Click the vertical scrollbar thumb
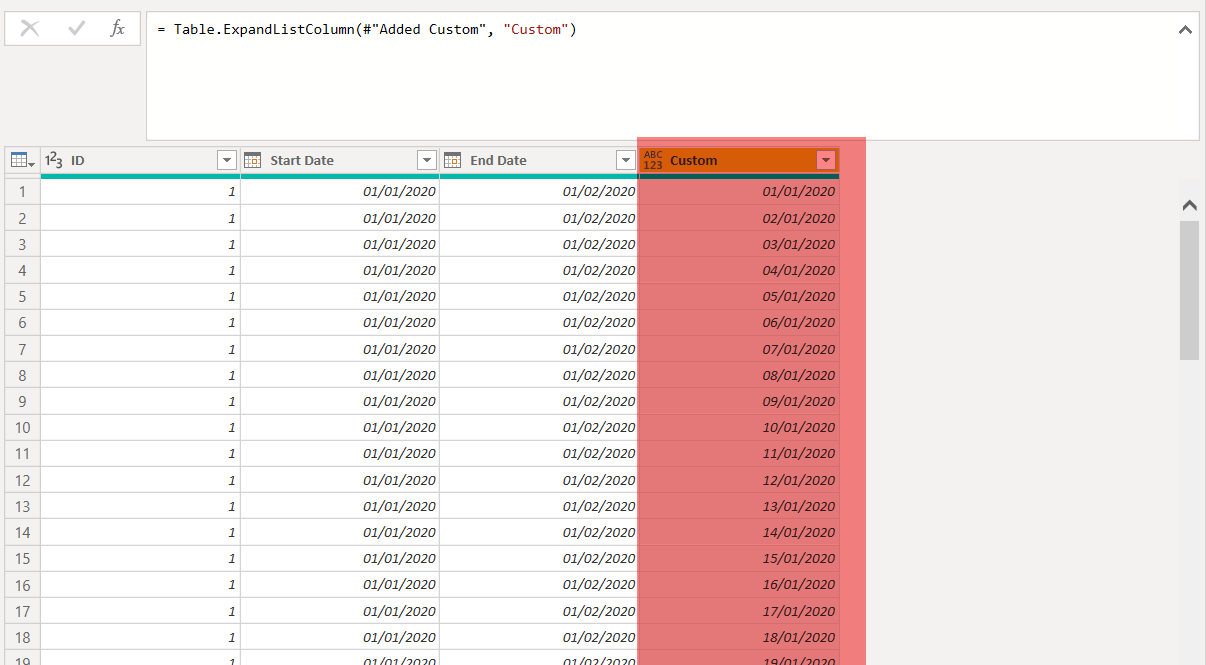This screenshot has height=665, width=1206. (x=1190, y=290)
